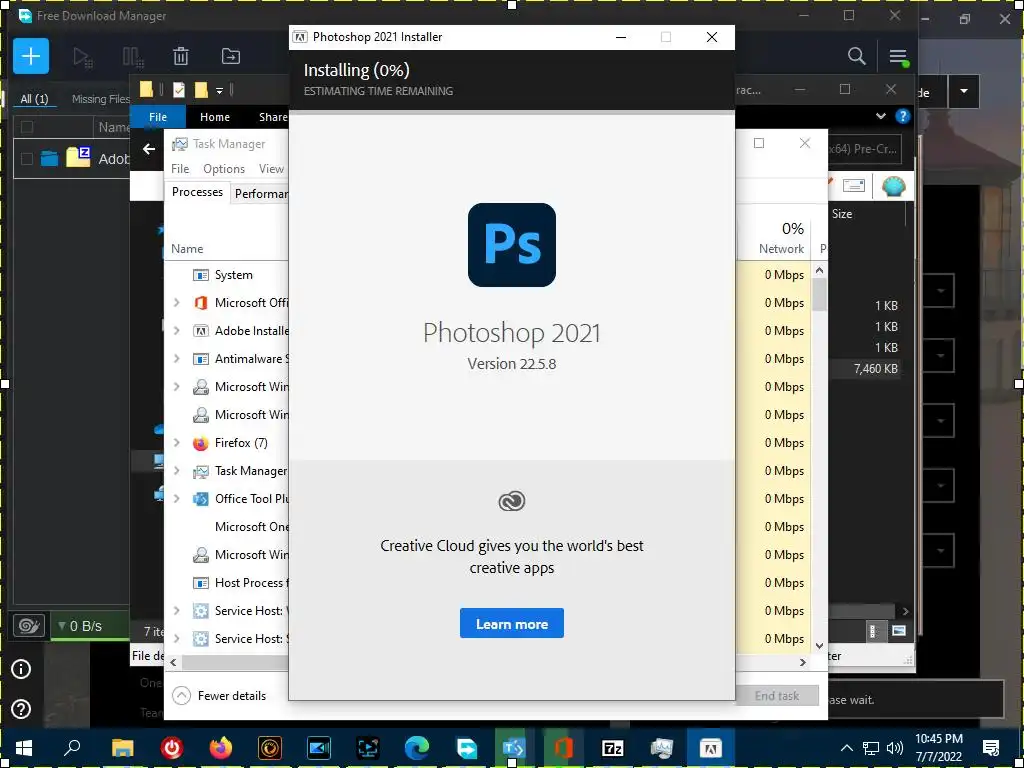The width and height of the screenshot is (1024, 768).
Task: Click the Task Manager scroll down arrow
Action: coord(819,646)
